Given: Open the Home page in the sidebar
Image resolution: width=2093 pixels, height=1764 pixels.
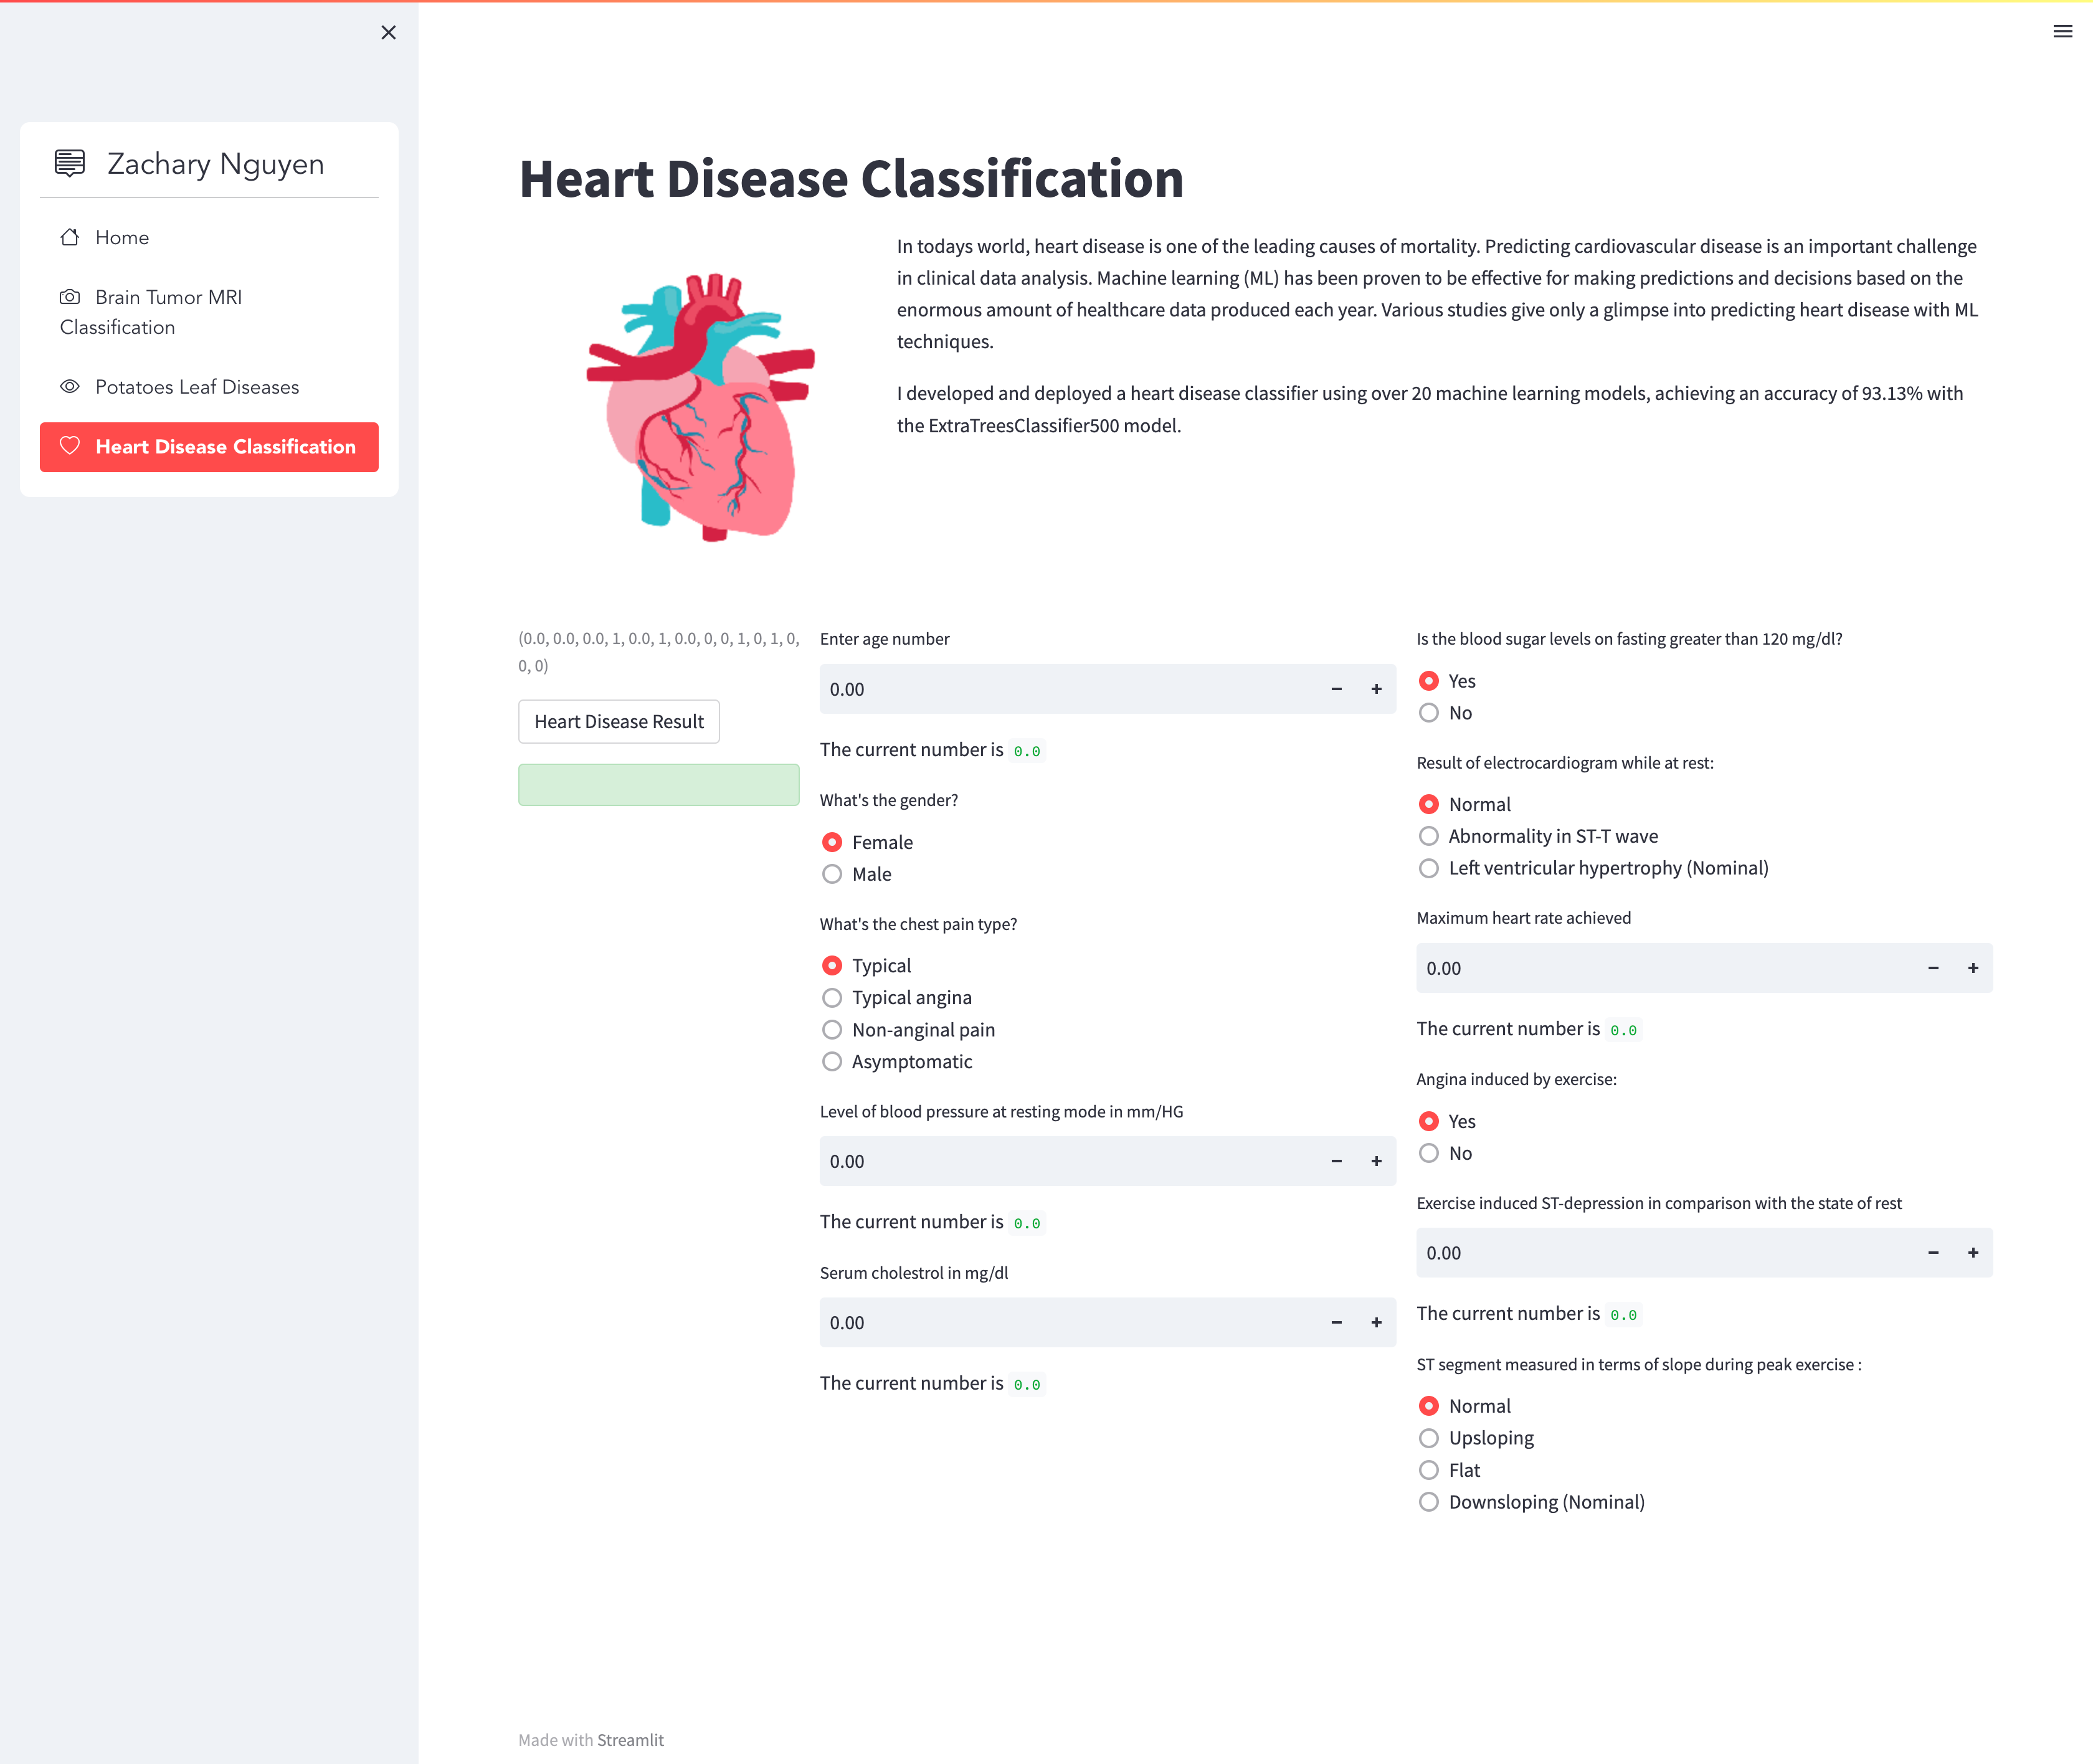Looking at the screenshot, I should pyautogui.click(x=122, y=237).
